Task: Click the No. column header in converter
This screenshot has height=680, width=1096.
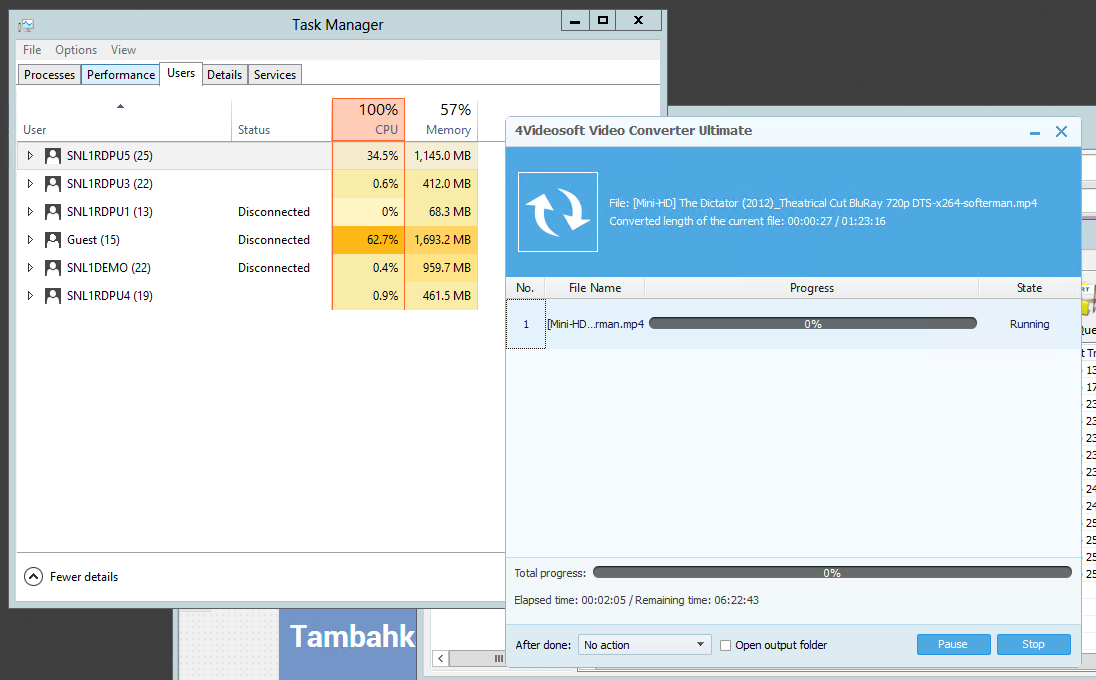Action: [525, 288]
